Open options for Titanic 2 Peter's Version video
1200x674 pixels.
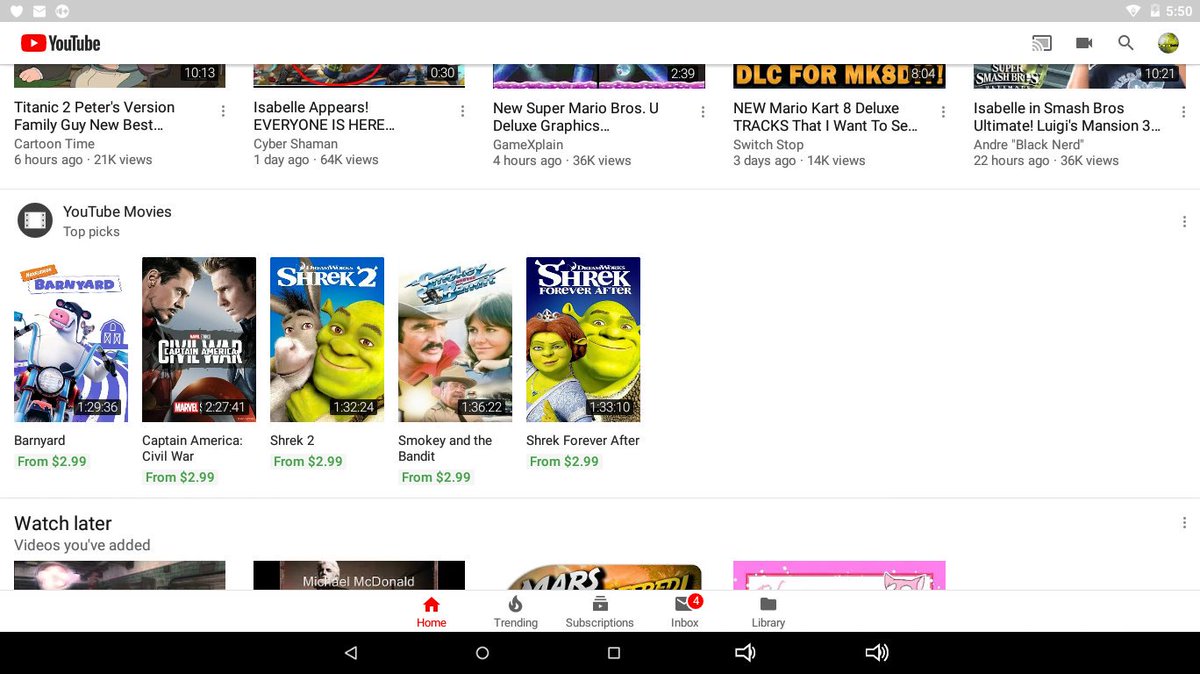tap(223, 111)
